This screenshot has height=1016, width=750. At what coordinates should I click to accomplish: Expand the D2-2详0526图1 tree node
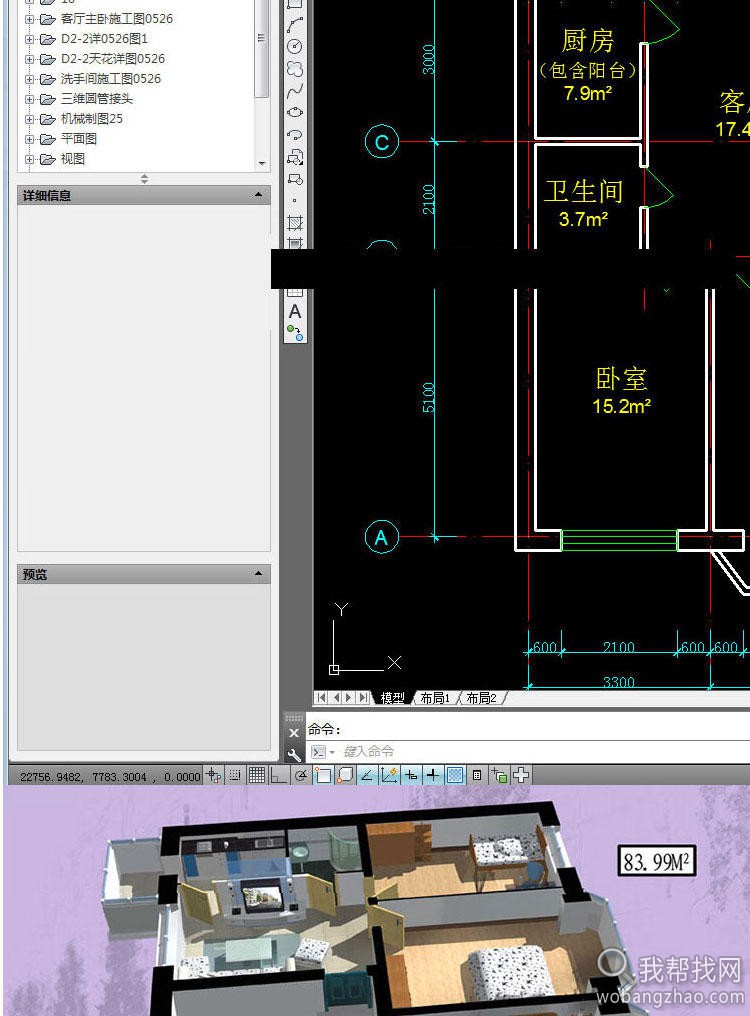(x=29, y=40)
